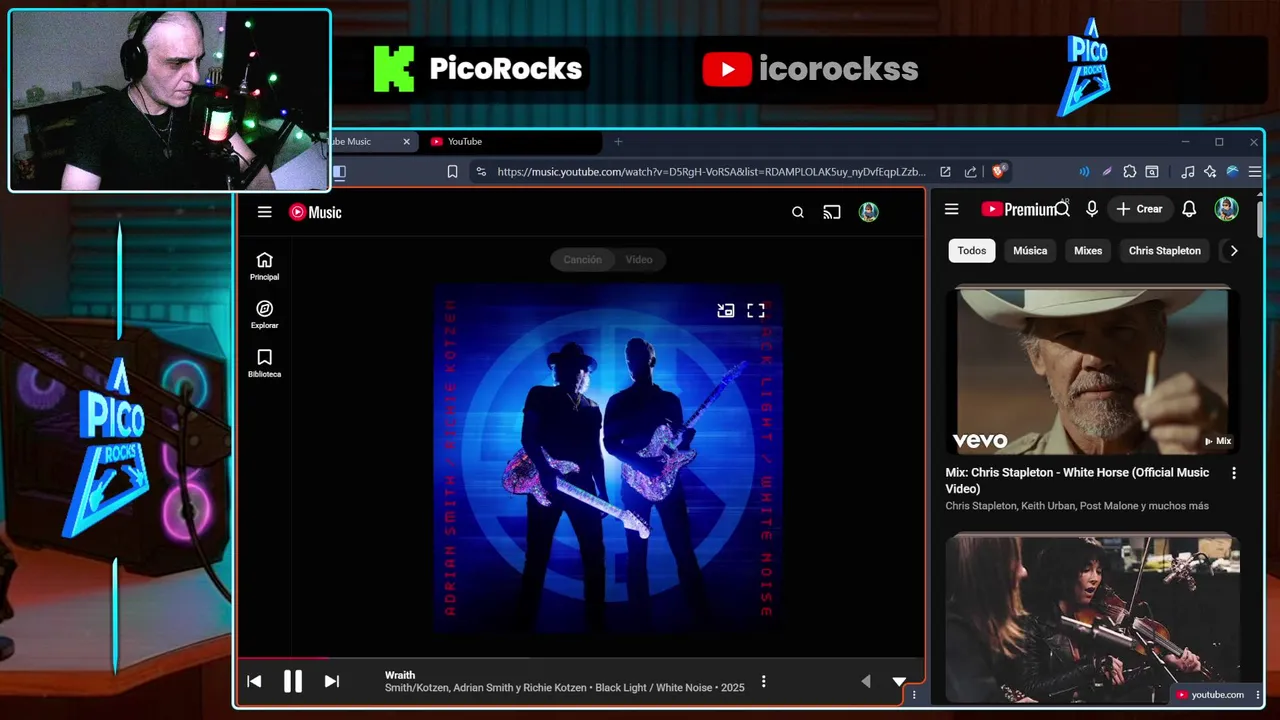1280x720 pixels.
Task: Show more filter chips with right chevron
Action: tap(1234, 251)
